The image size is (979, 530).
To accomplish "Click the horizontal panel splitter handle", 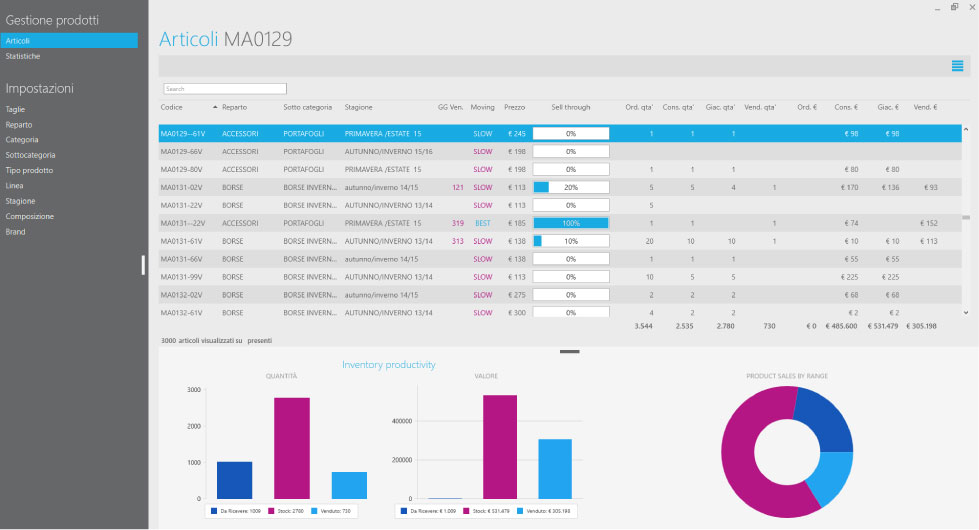I will click(569, 351).
